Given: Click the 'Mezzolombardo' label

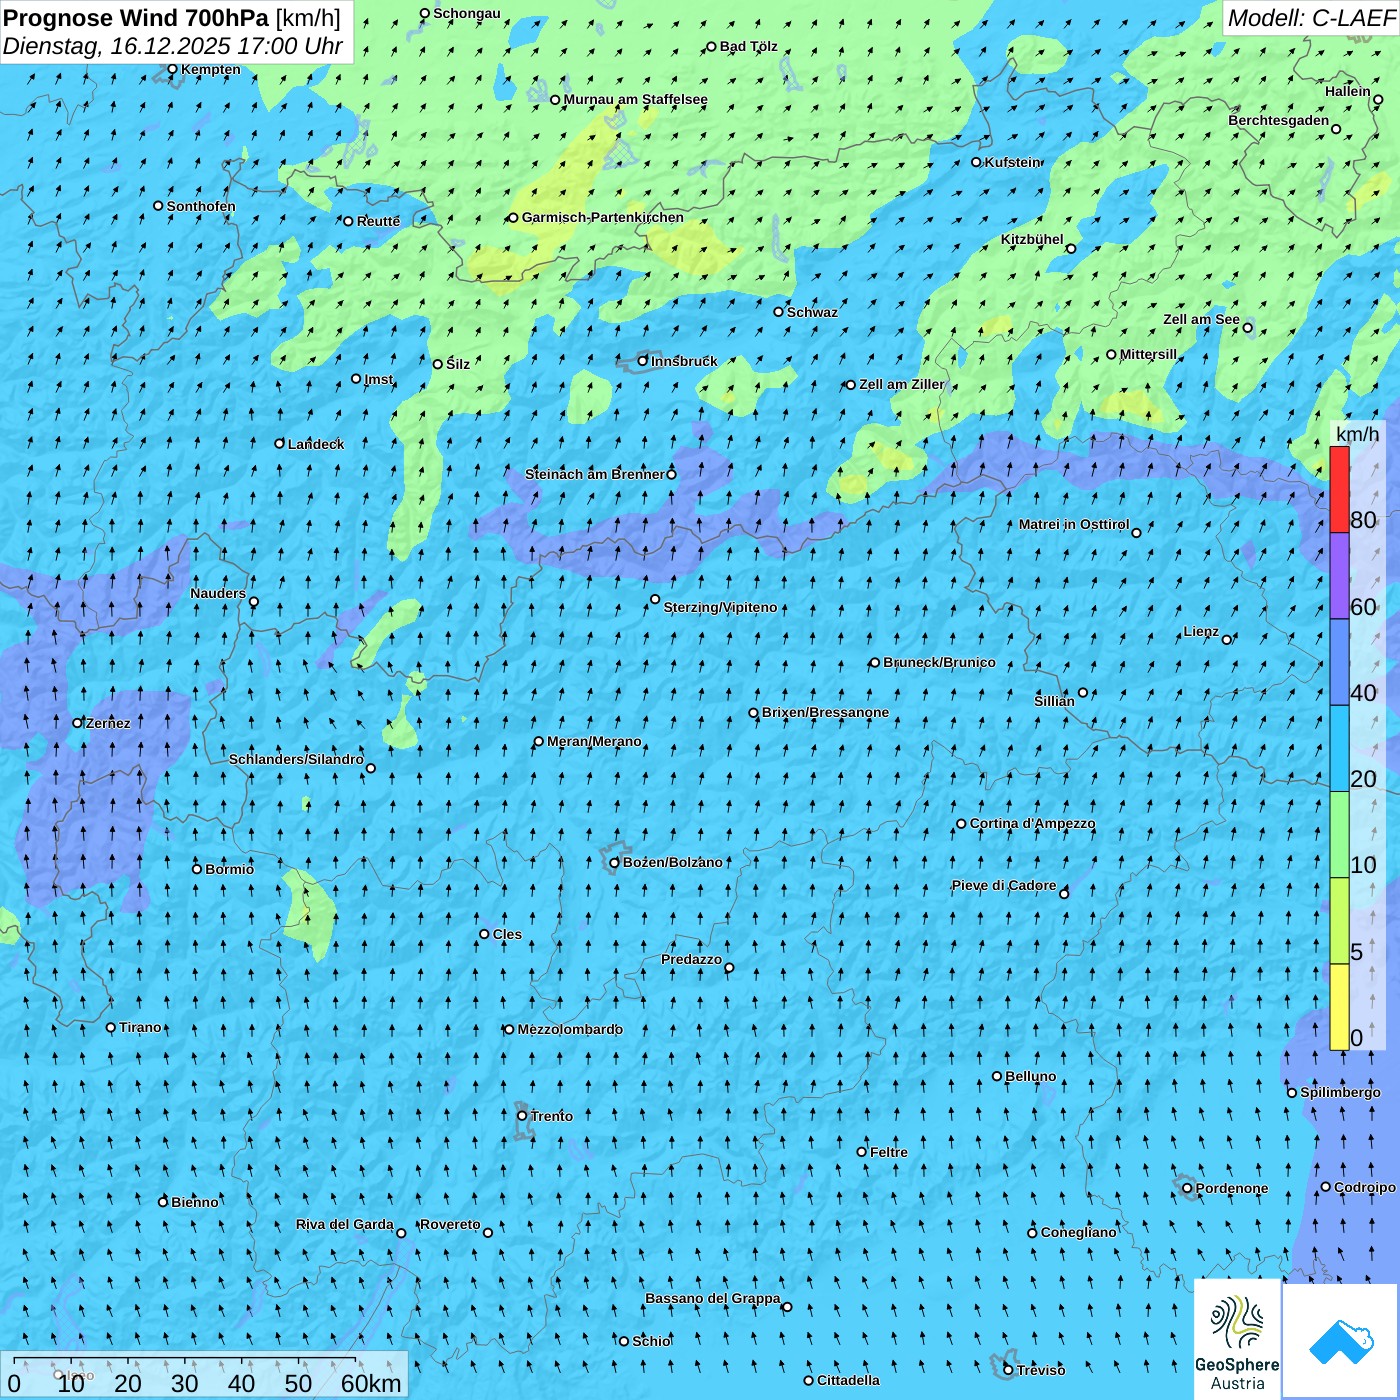Looking at the screenshot, I should [x=570, y=1030].
